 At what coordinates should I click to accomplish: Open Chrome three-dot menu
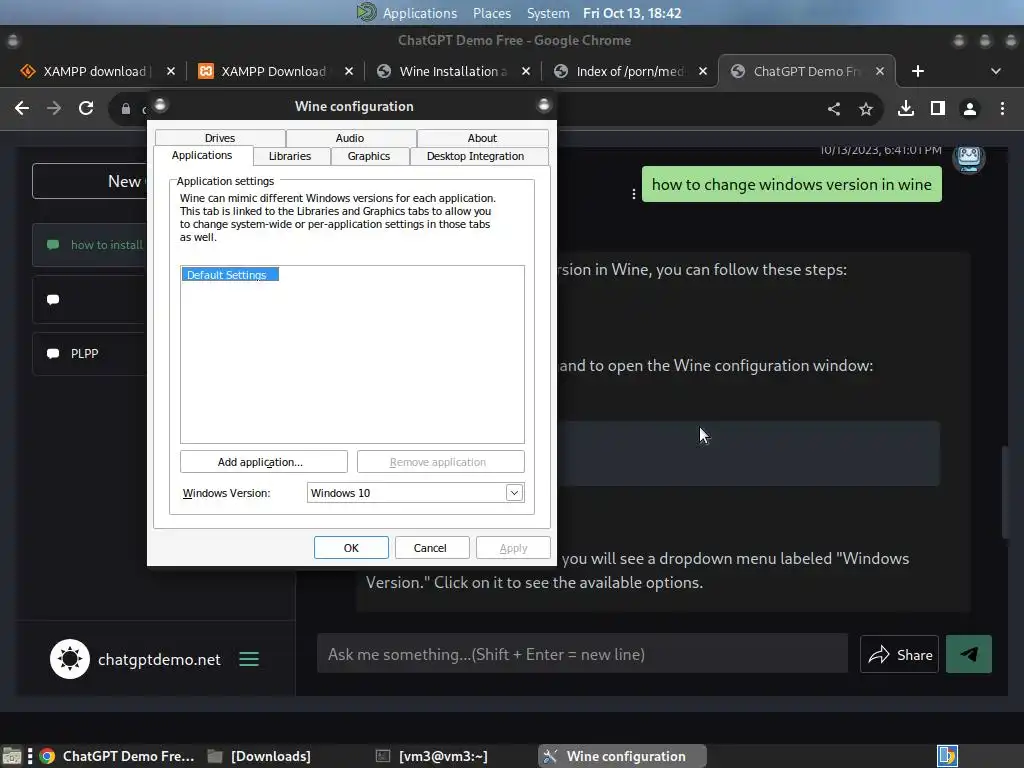1002,108
